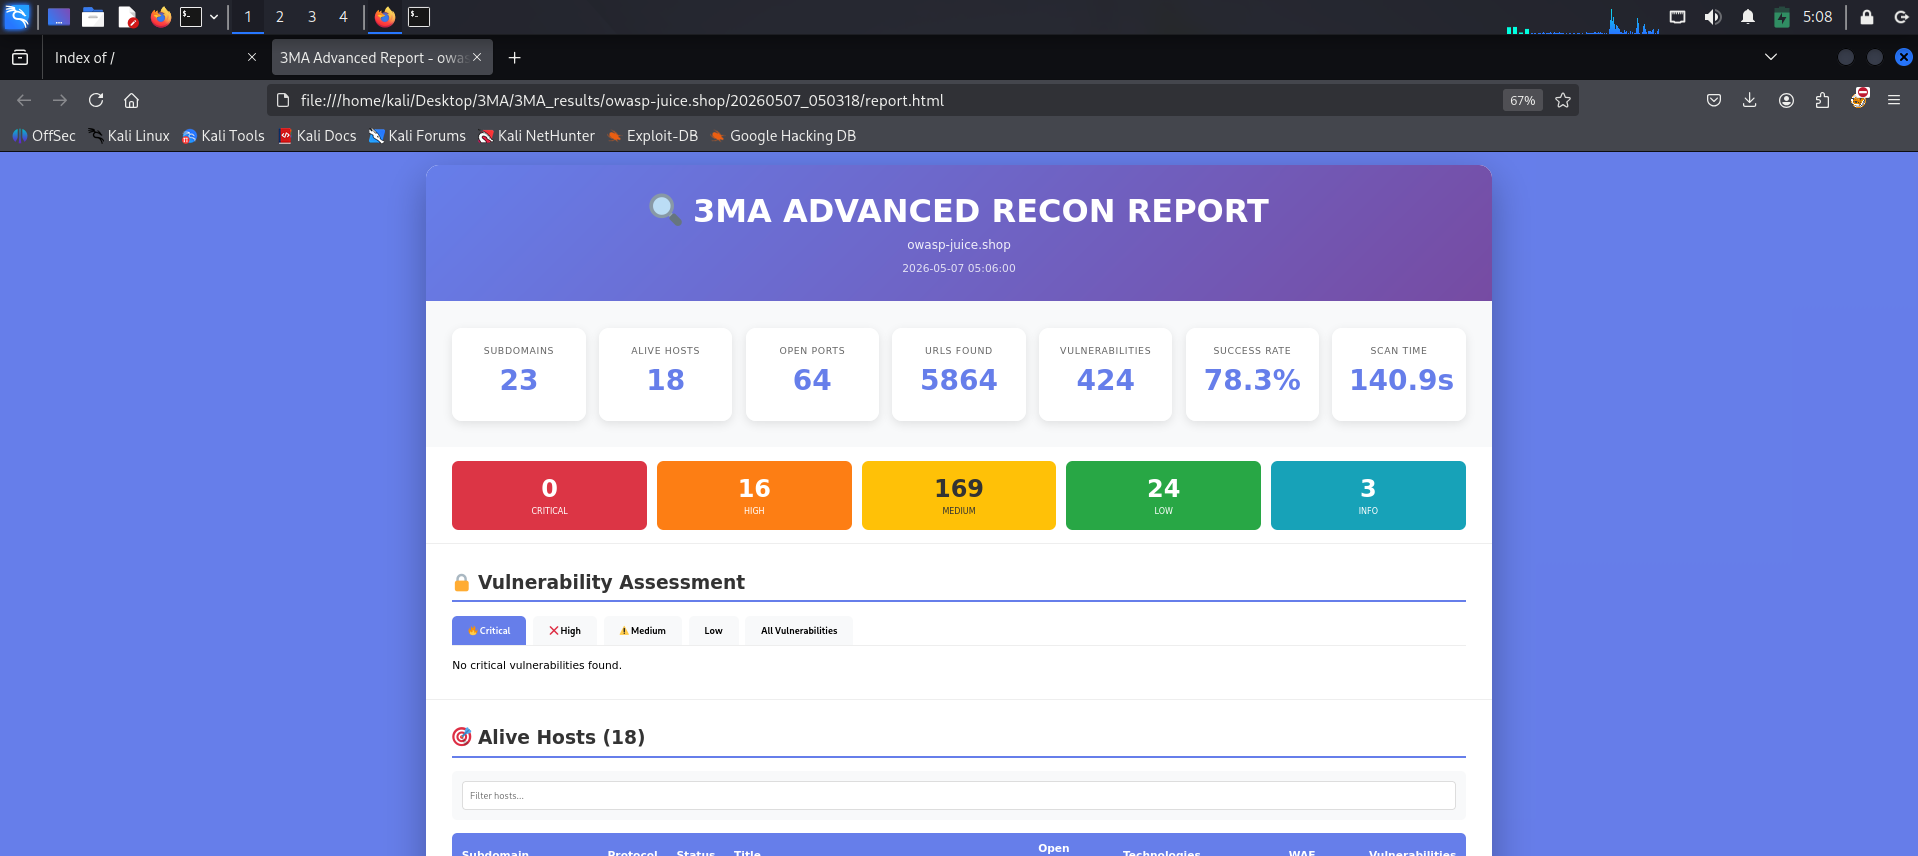Reset the 67% zoom level badge
This screenshot has width=1918, height=856.
tap(1522, 100)
